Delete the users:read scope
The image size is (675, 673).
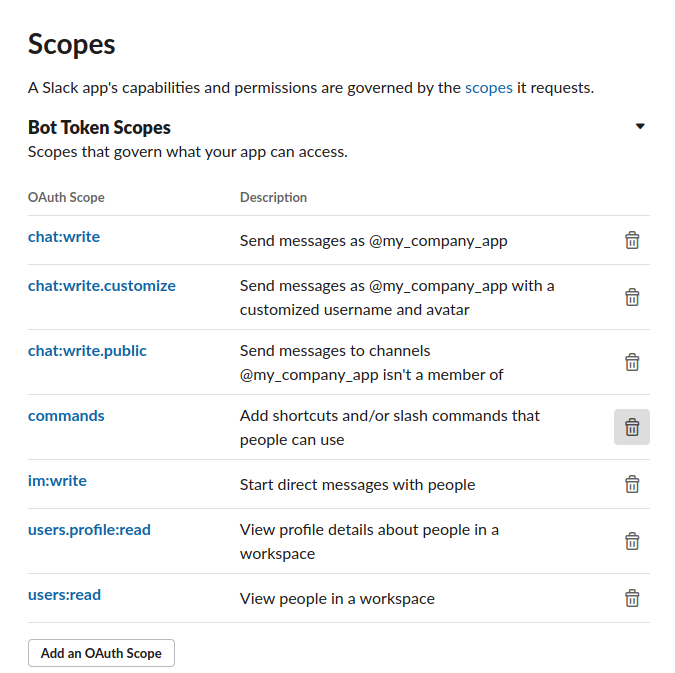click(632, 598)
